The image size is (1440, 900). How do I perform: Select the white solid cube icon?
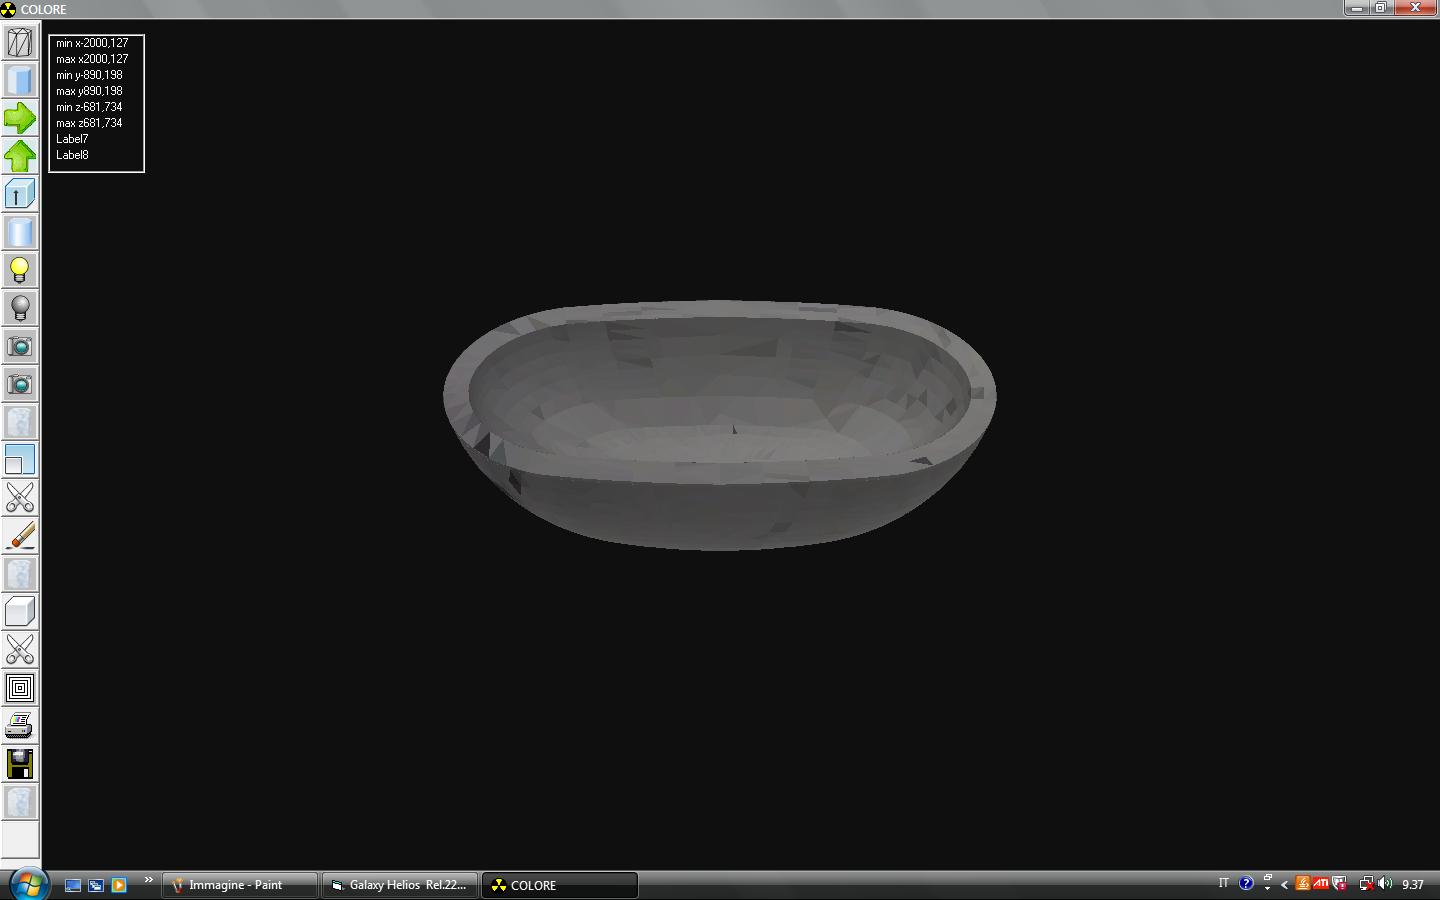20,612
